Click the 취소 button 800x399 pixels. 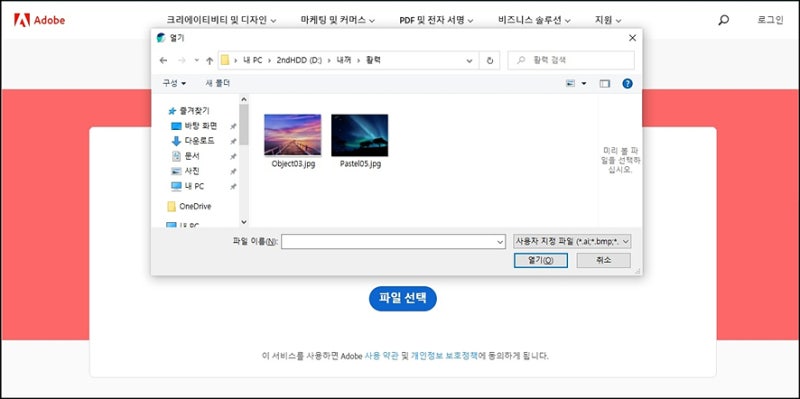tap(604, 260)
